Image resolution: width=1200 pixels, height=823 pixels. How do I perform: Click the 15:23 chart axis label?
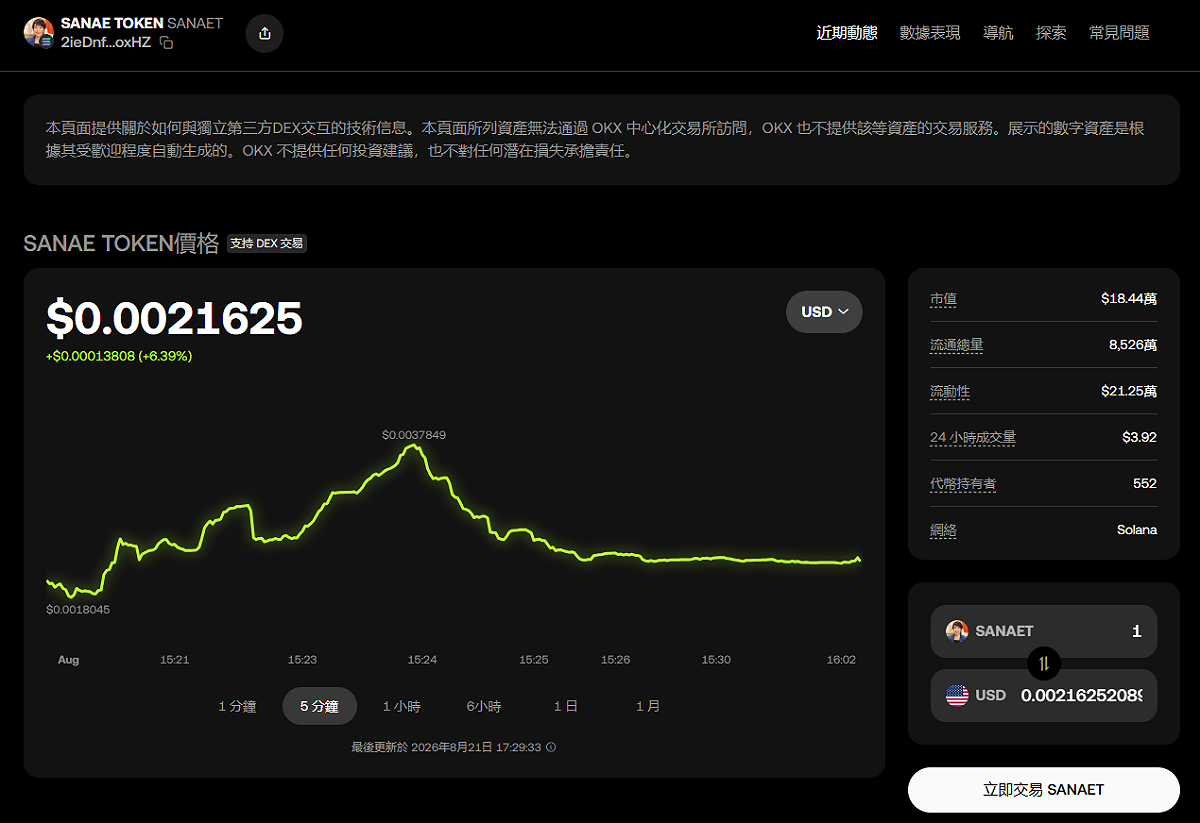click(x=302, y=660)
